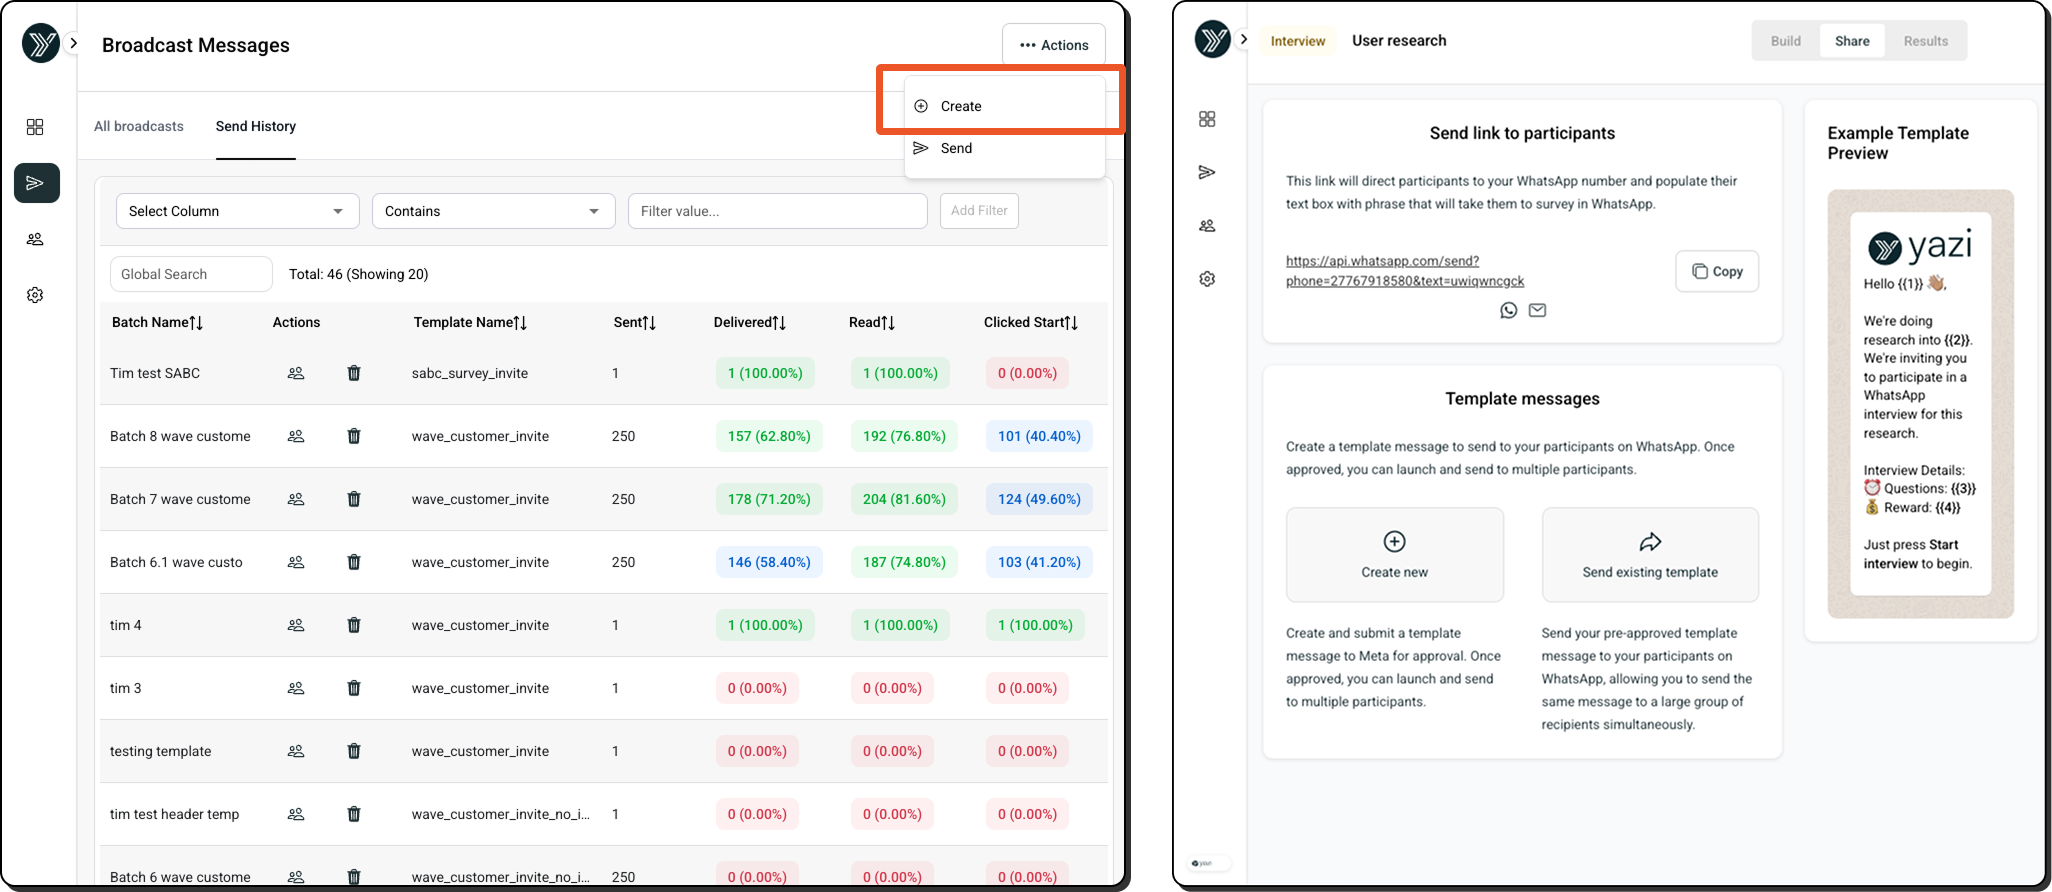
Task: Click the Create new template card
Action: 1394,555
